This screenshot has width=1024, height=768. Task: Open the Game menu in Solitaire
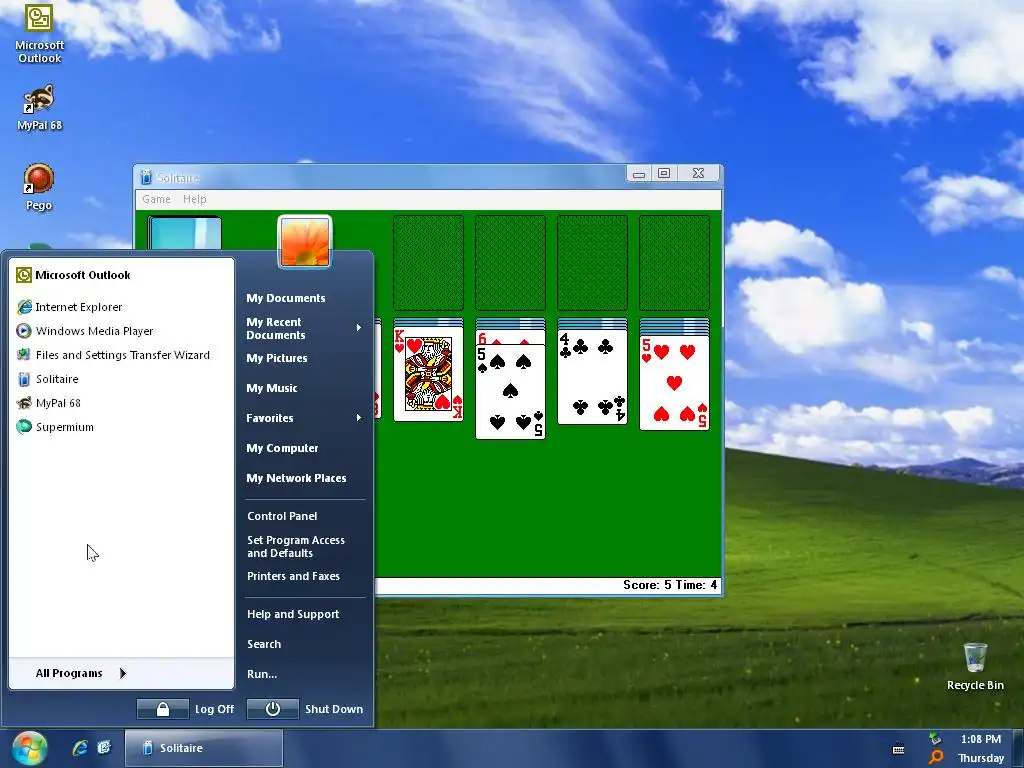tap(156, 199)
